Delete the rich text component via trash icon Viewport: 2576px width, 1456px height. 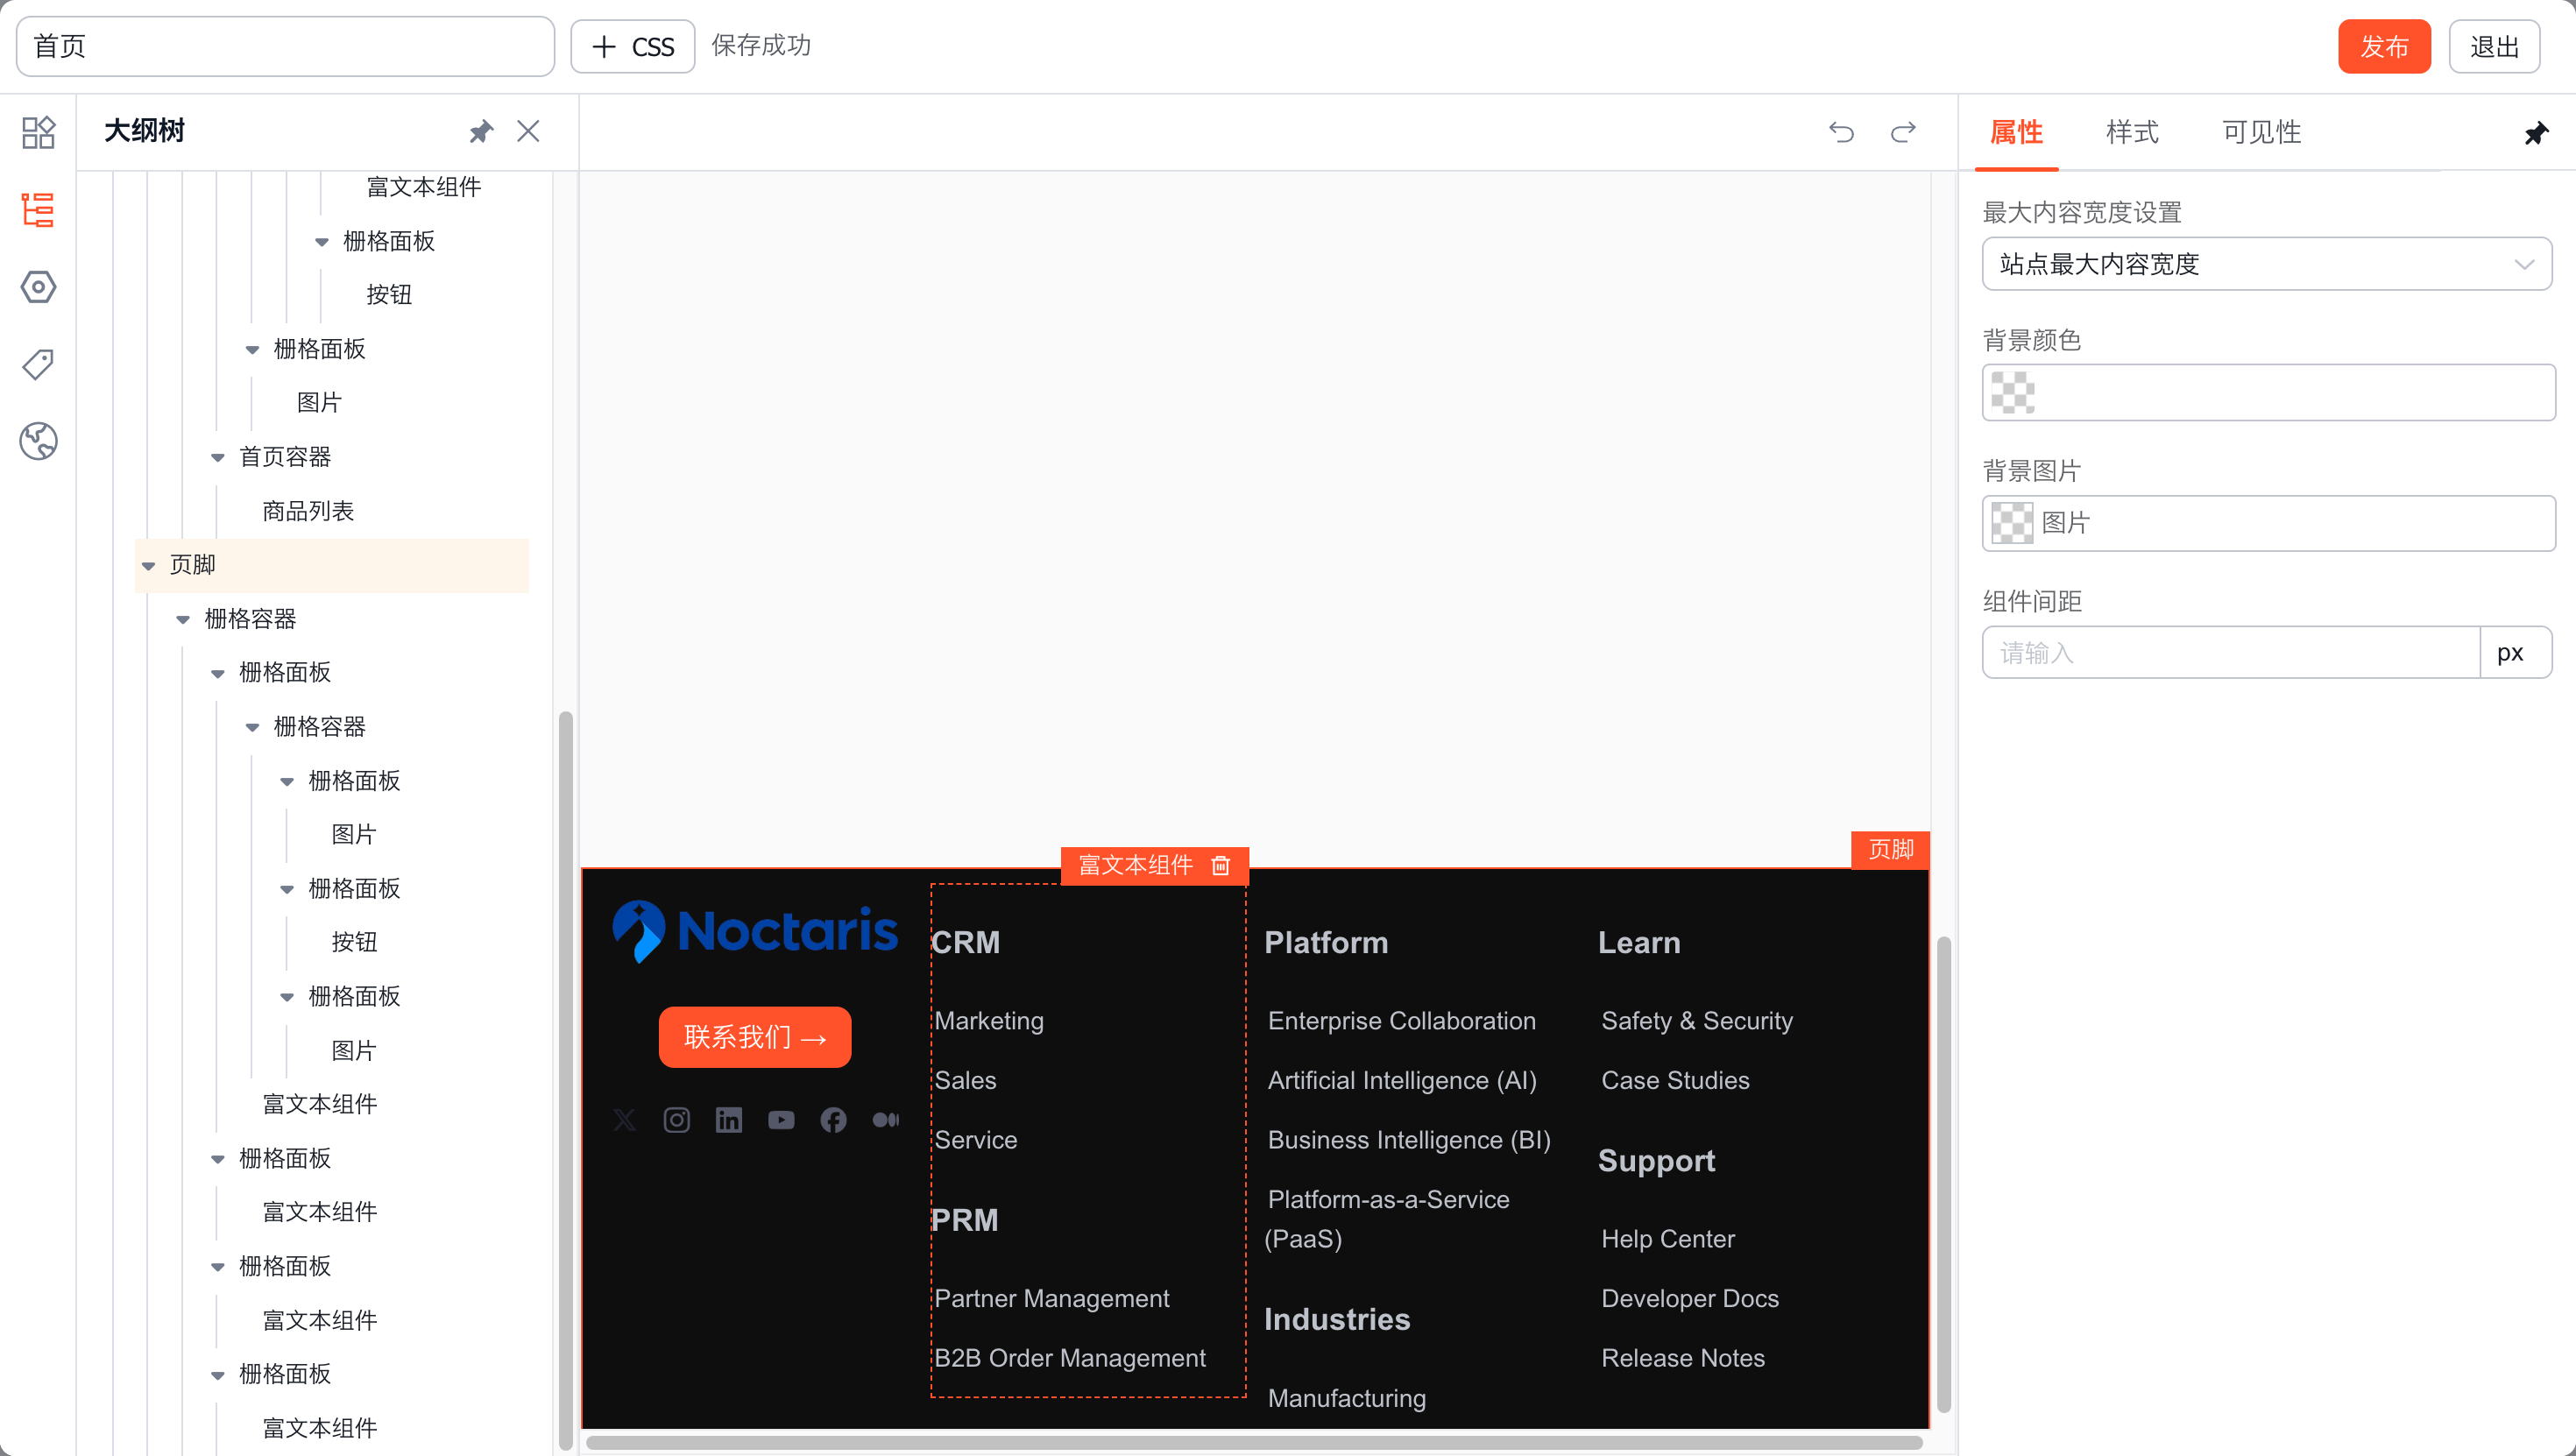point(1220,865)
